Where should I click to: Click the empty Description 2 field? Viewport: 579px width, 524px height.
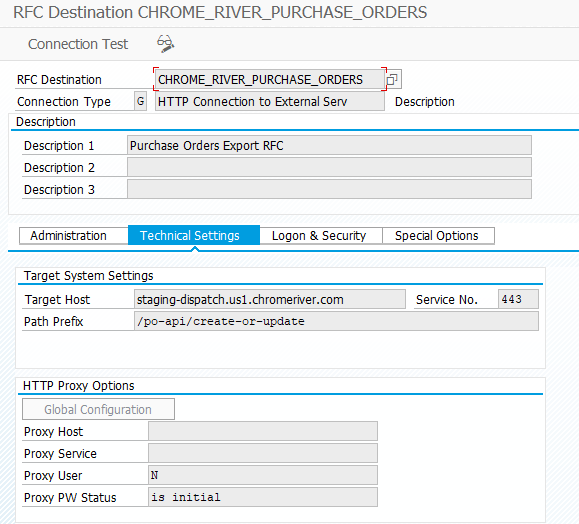pos(329,167)
